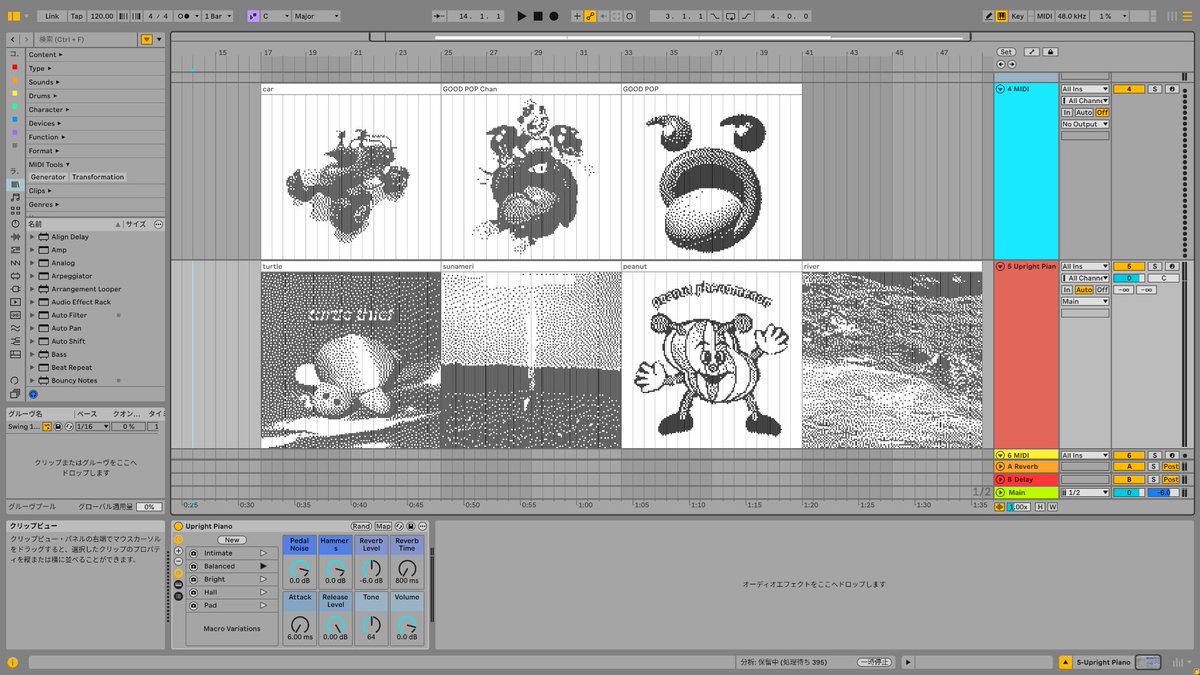The height and width of the screenshot is (675, 1200).
Task: Open the 1 Bar quantization dropdown
Action: (x=217, y=16)
